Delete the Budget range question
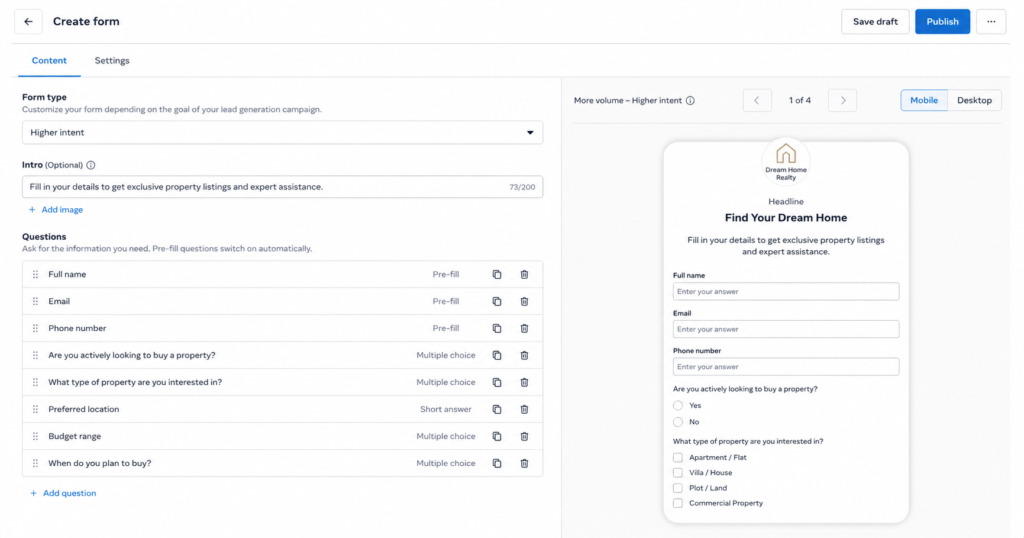The width and height of the screenshot is (1024, 538). point(524,436)
